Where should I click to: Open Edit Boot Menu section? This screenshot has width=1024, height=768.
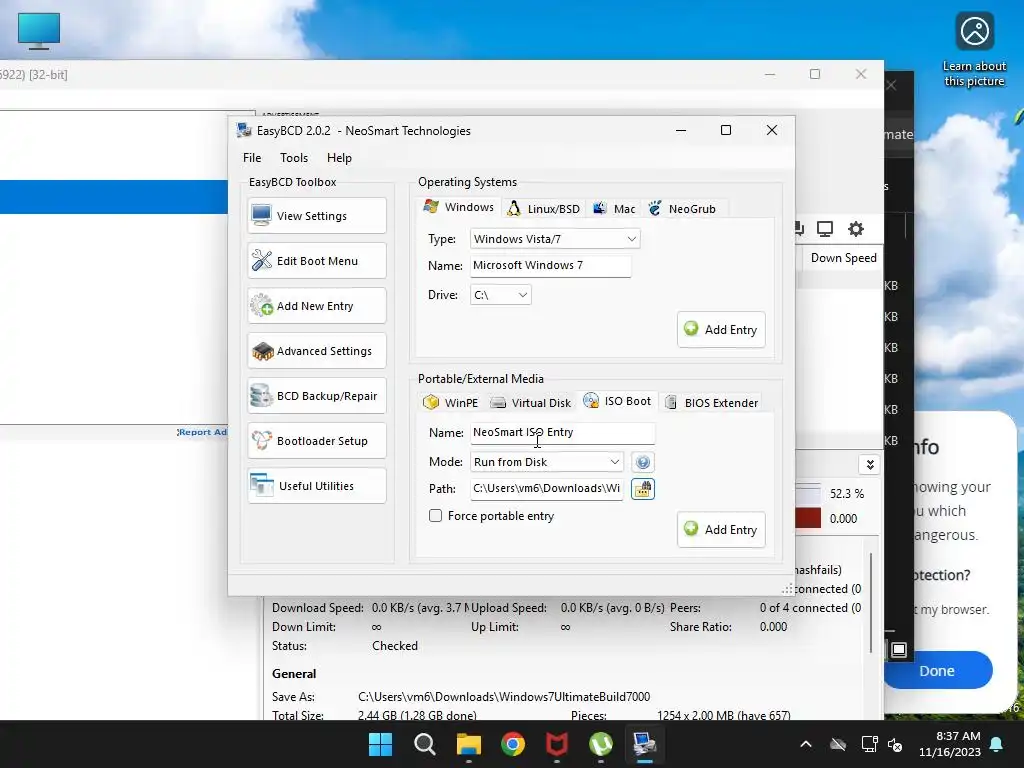317,261
